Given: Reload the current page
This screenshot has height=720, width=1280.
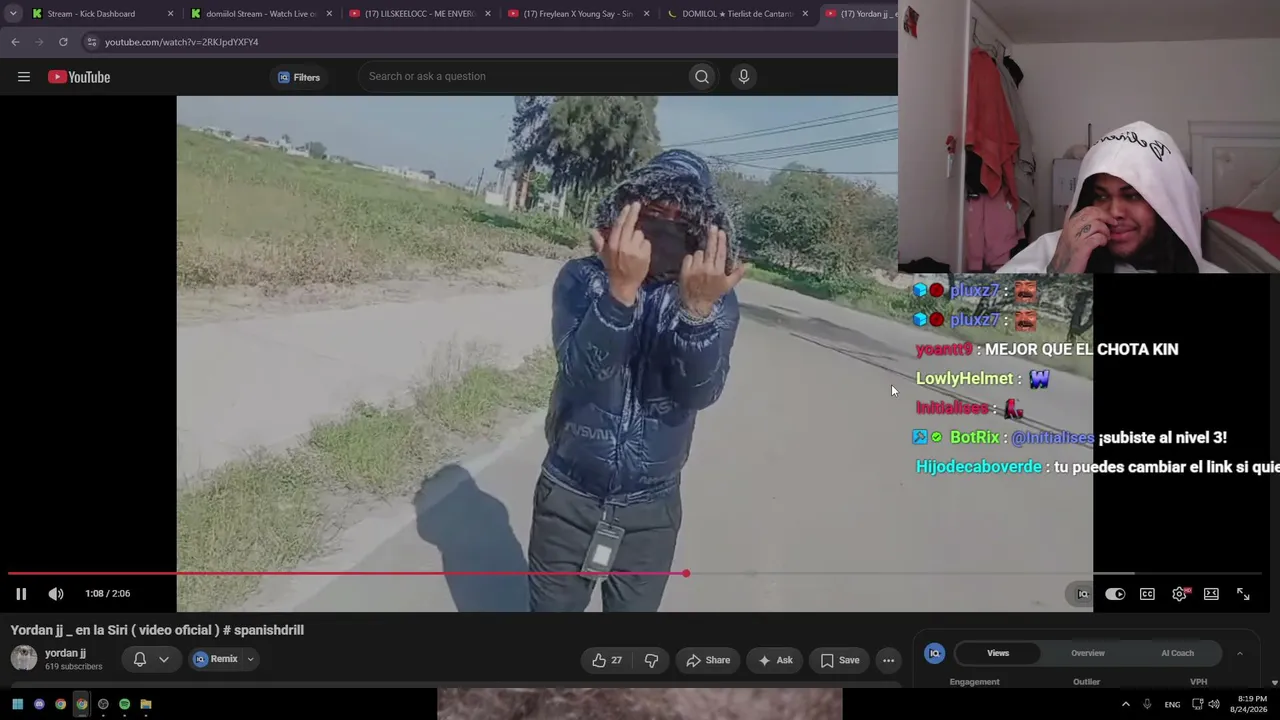Looking at the screenshot, I should tap(63, 42).
